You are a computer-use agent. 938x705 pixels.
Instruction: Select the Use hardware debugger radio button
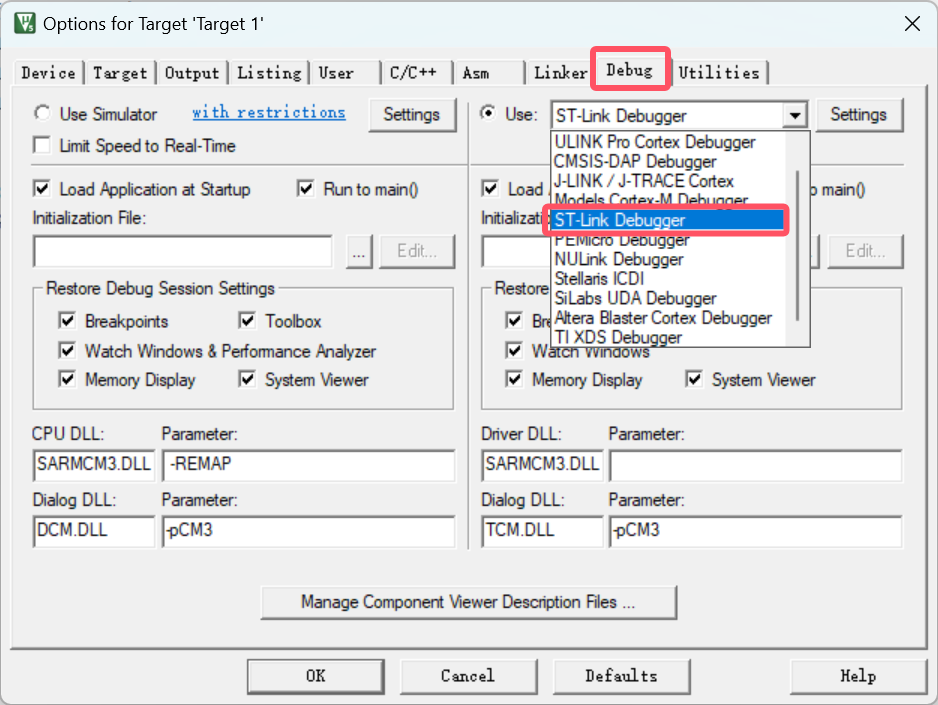[488, 113]
